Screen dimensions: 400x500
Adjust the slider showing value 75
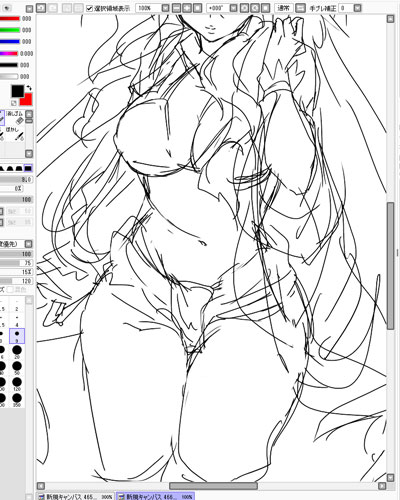(16, 263)
